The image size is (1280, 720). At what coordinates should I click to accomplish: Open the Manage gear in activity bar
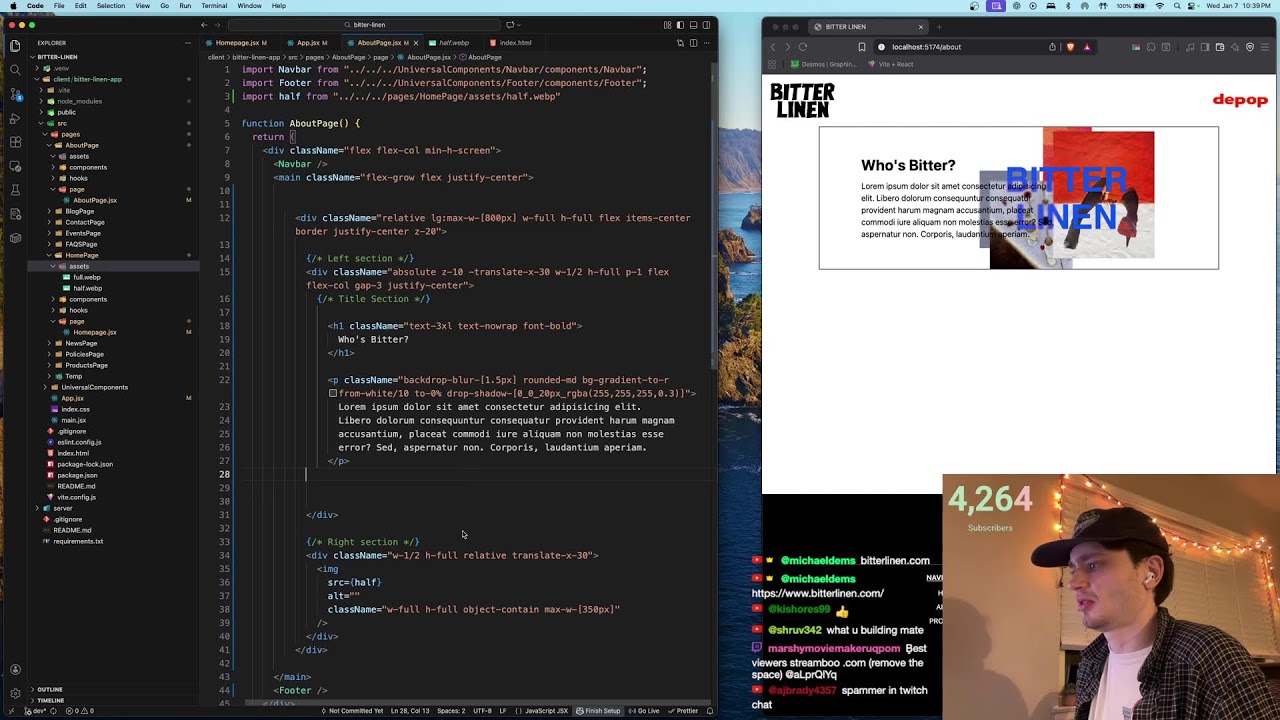pos(15,693)
